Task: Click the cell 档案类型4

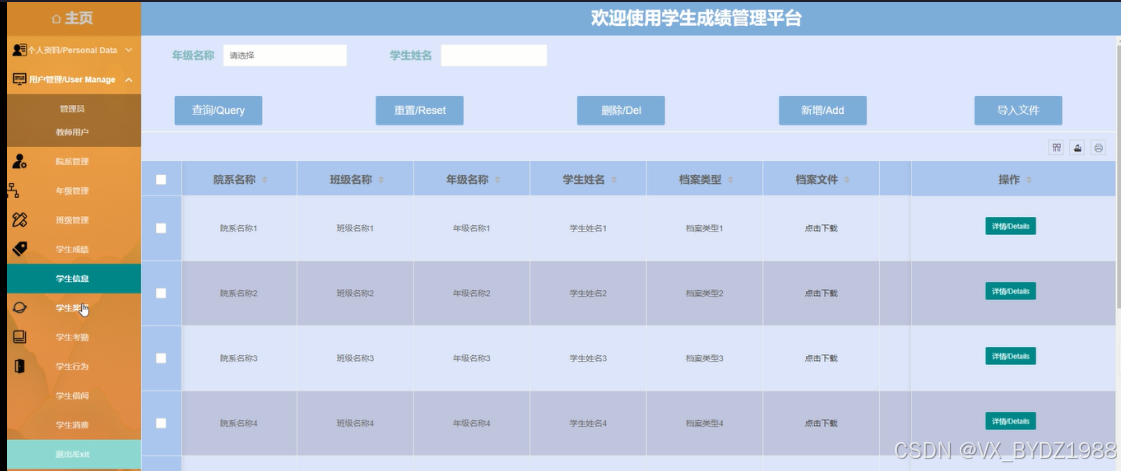Action: click(x=705, y=423)
